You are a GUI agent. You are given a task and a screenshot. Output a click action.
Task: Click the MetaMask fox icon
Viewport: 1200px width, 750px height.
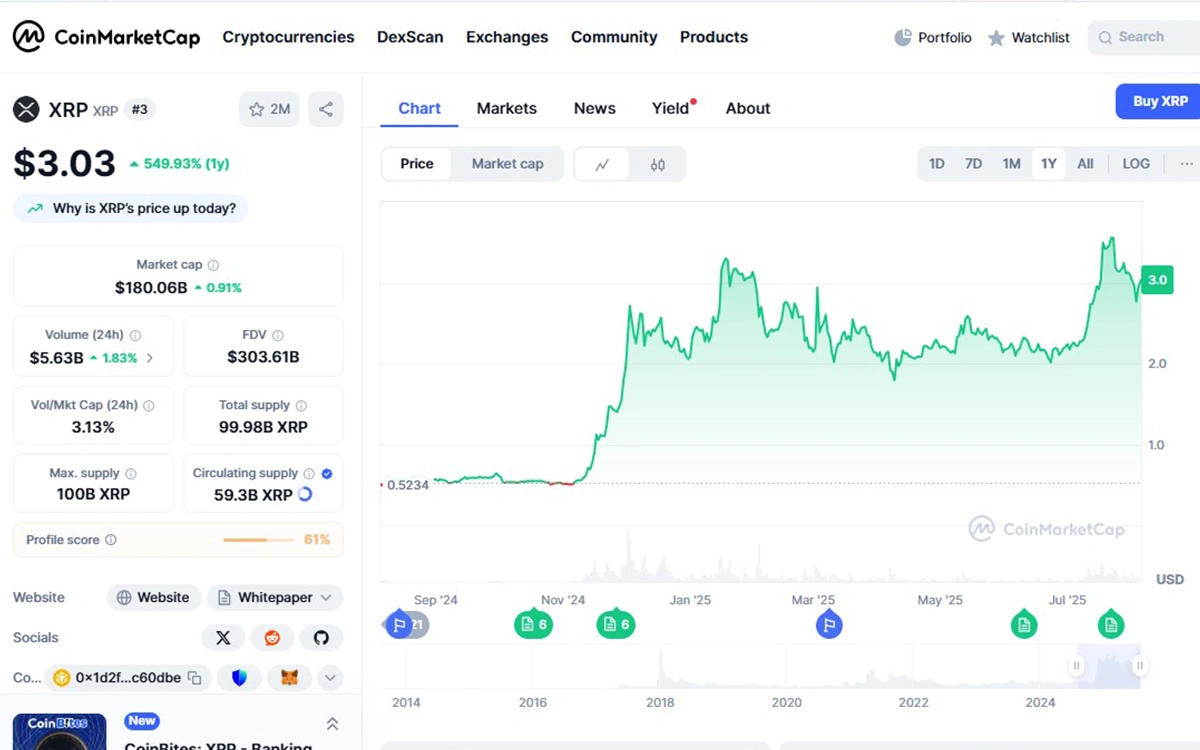click(x=289, y=678)
